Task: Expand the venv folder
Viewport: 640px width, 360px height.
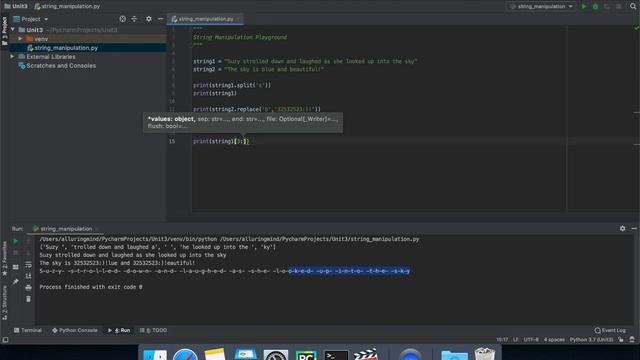Action: click(x=20, y=39)
